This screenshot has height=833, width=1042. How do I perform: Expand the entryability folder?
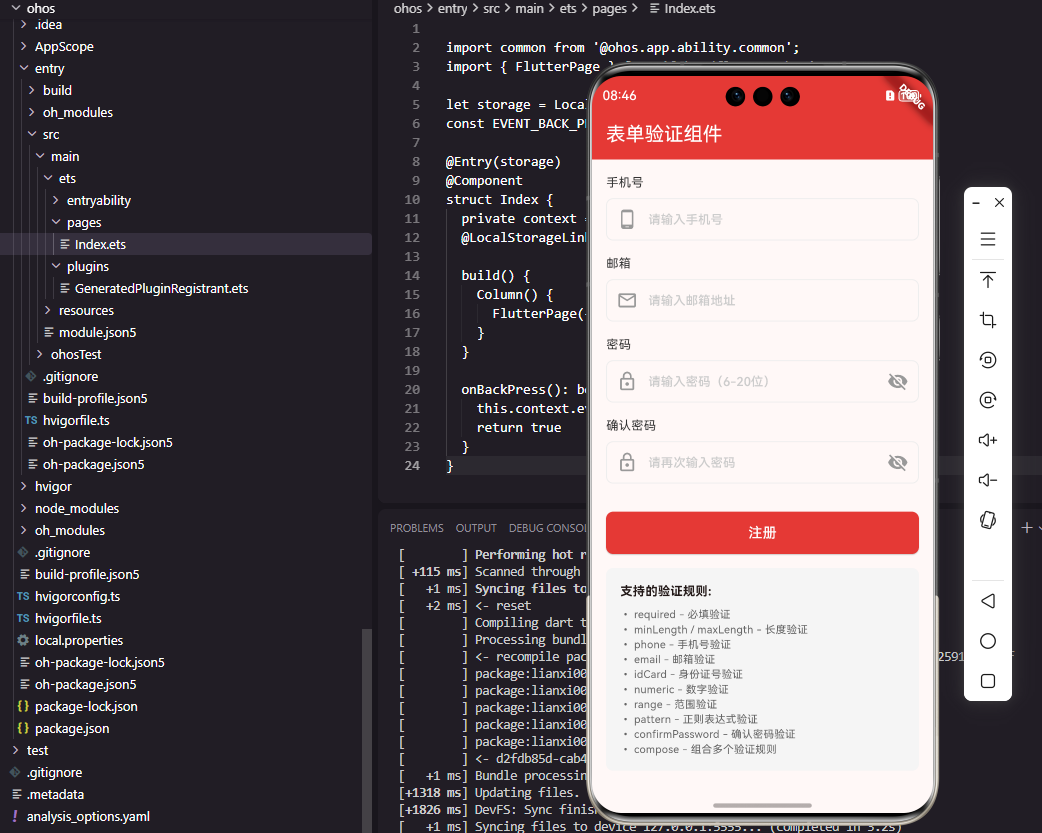point(56,200)
